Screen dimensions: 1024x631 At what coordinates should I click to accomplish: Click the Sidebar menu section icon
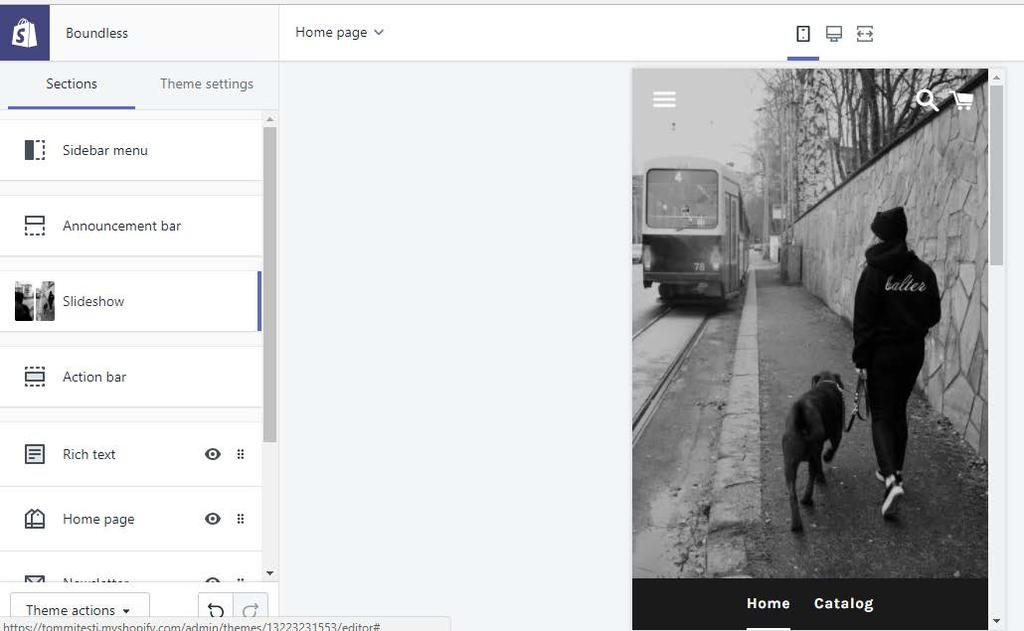pyautogui.click(x=35, y=150)
